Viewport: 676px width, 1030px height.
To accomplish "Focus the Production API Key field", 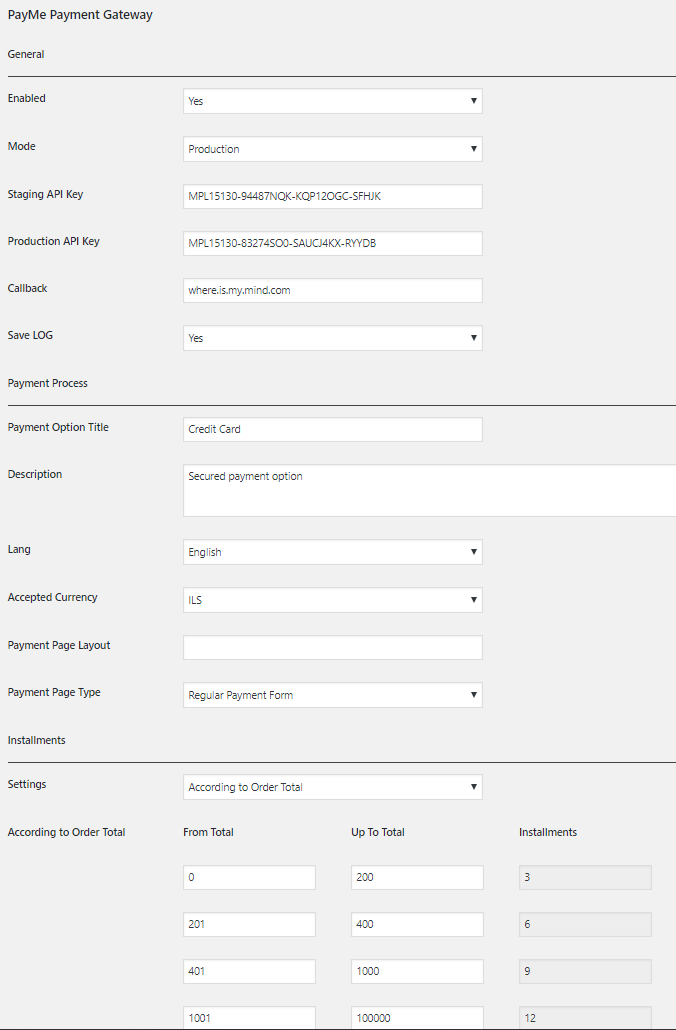I will coord(332,243).
